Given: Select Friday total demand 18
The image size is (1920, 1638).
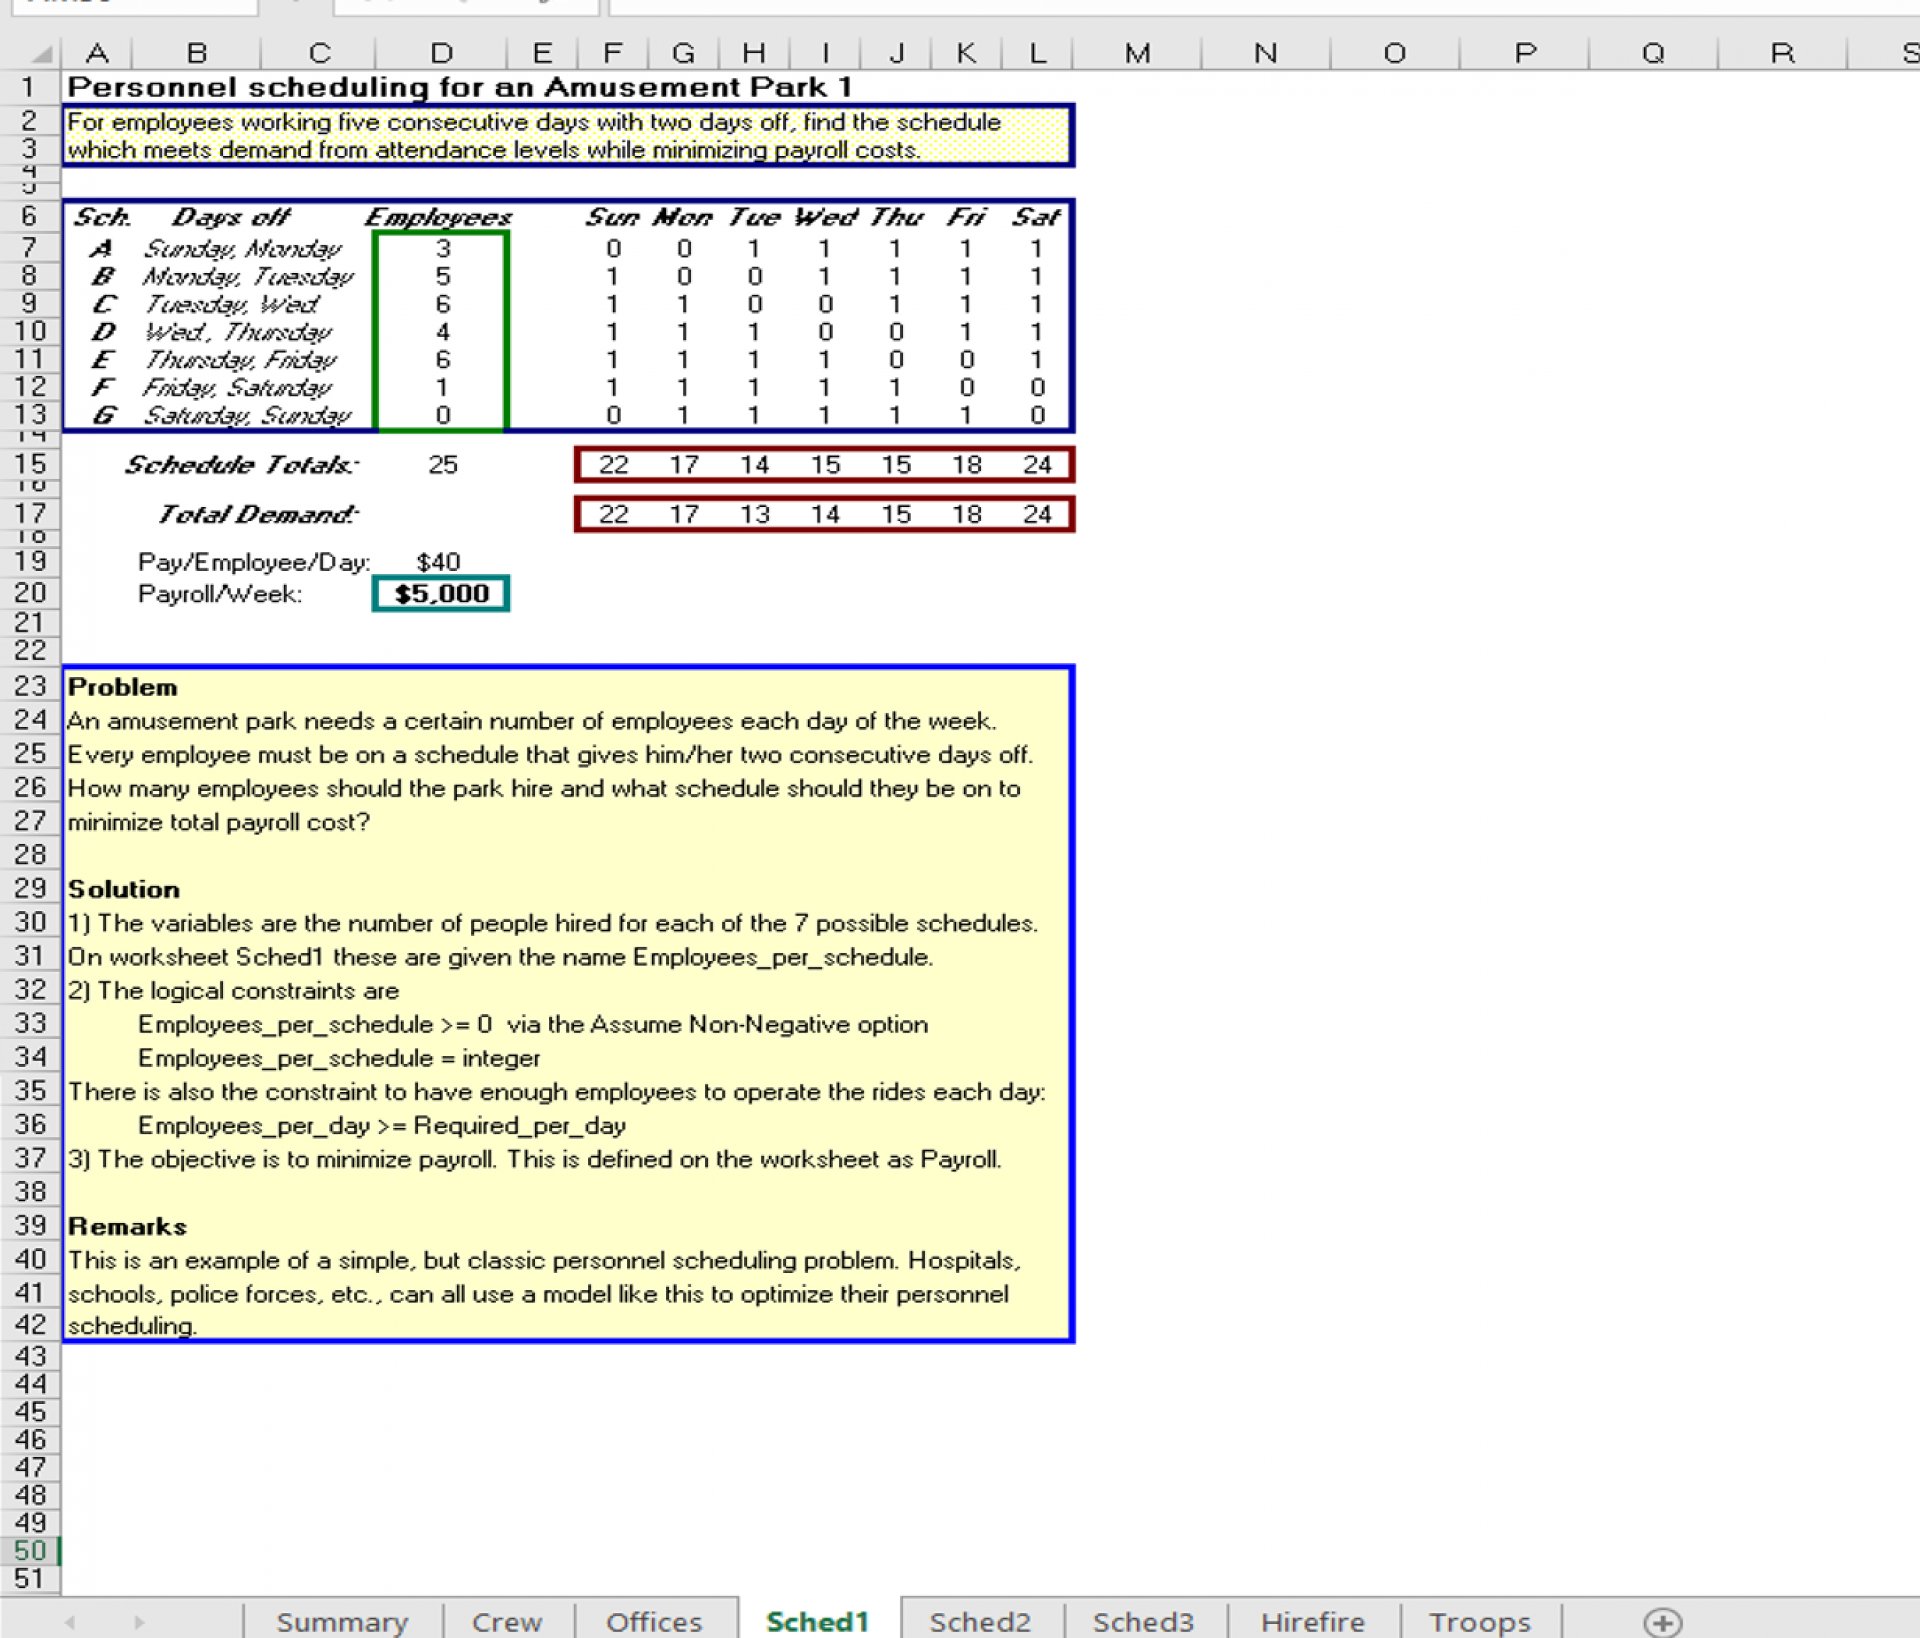Looking at the screenshot, I should tap(966, 514).
